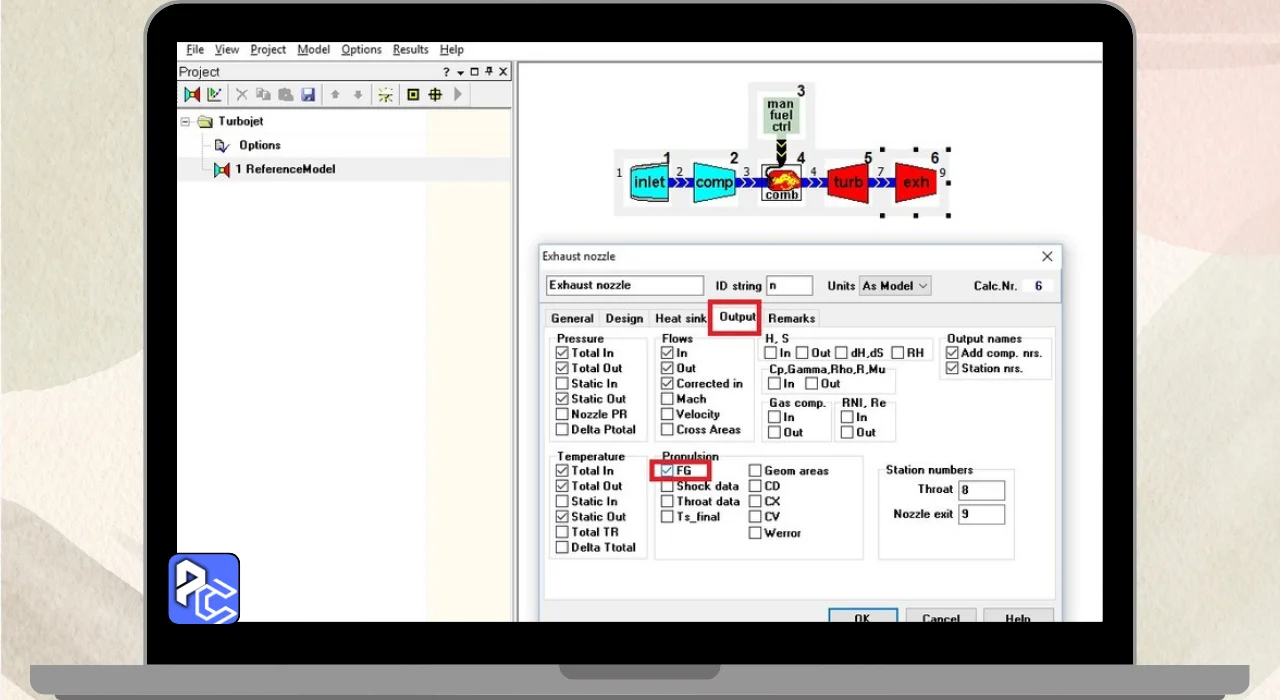Open the Units dropdown
This screenshot has width=1280, height=700.
coord(895,286)
